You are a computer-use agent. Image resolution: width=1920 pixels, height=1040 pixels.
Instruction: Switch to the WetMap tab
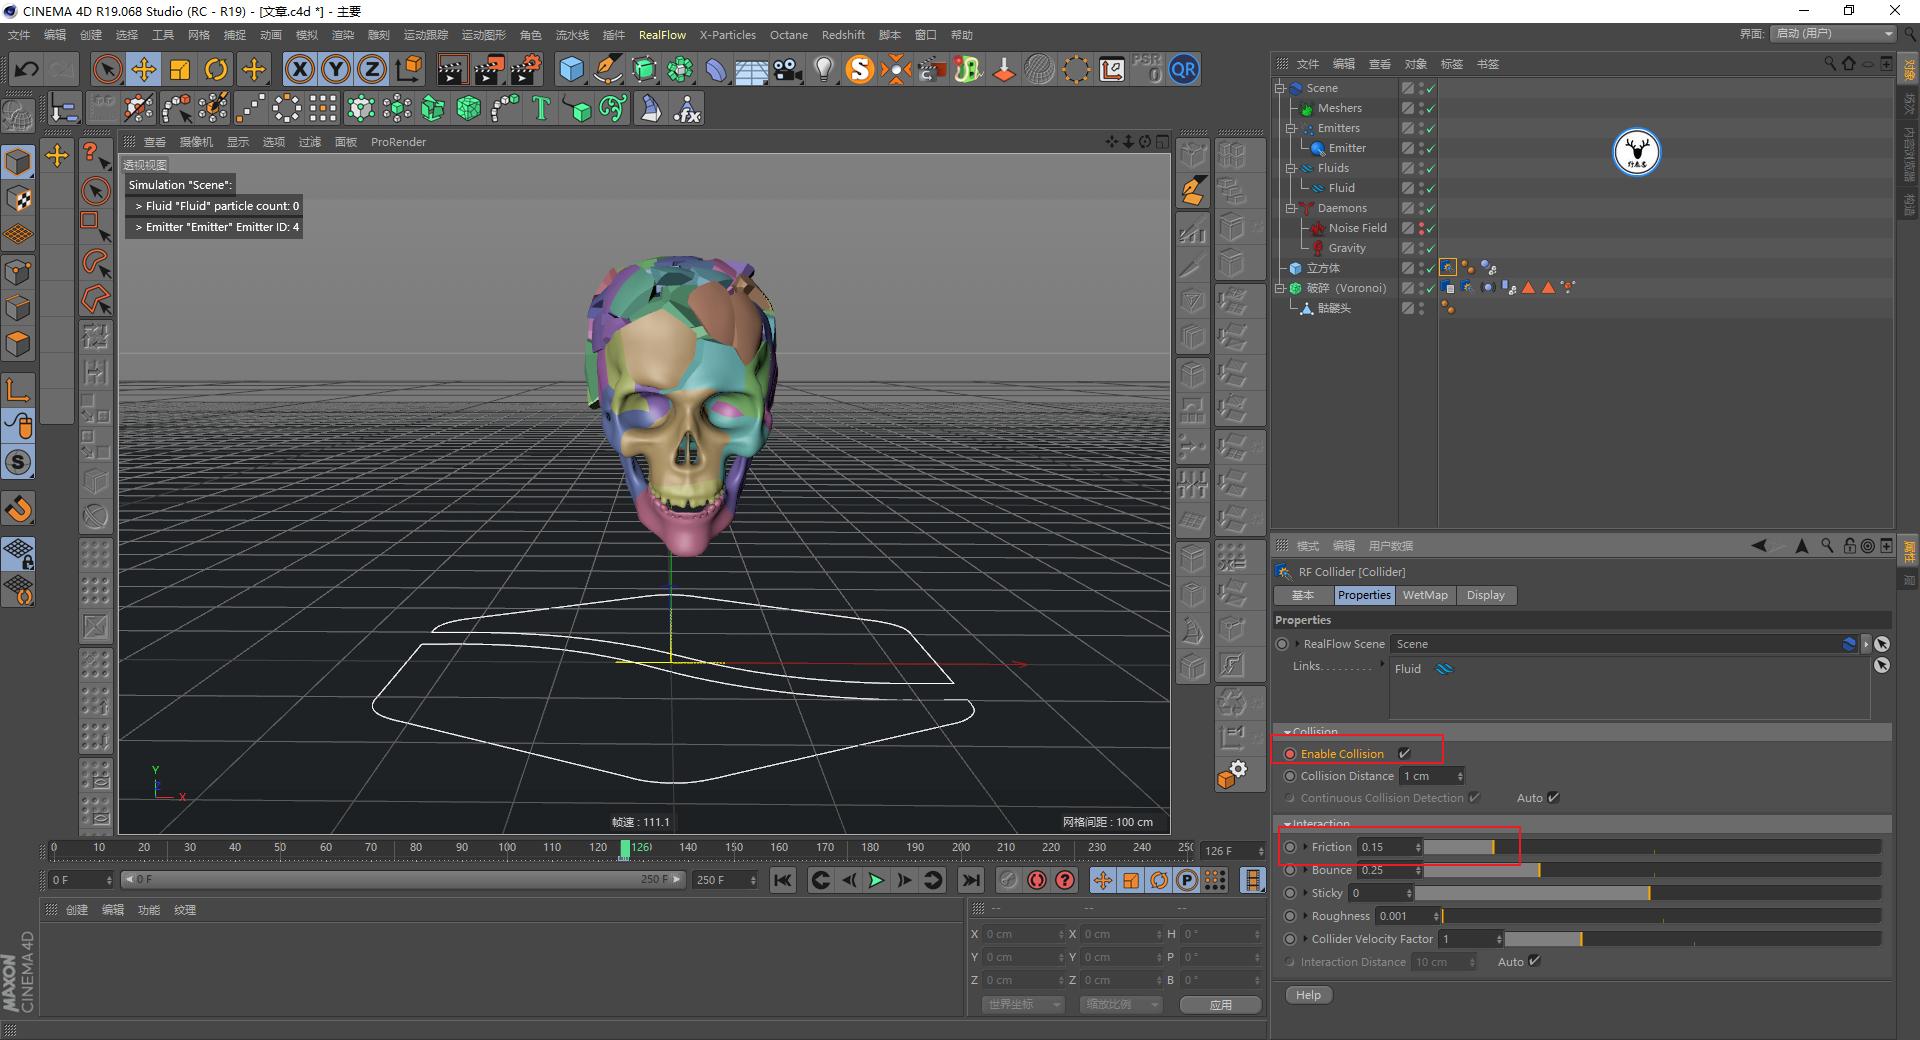(1425, 595)
